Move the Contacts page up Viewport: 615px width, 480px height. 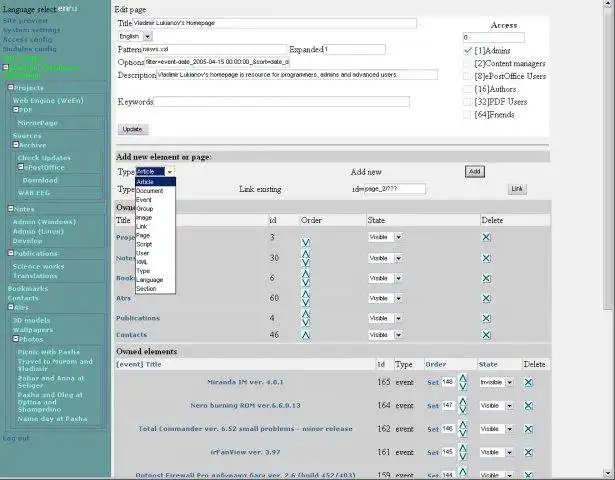[x=306, y=335]
